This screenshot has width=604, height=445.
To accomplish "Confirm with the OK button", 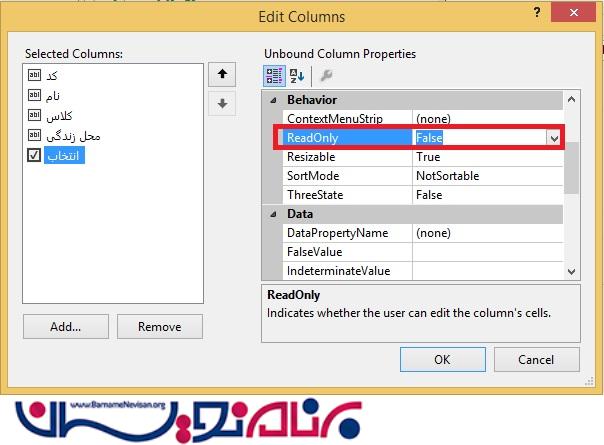I will (443, 359).
